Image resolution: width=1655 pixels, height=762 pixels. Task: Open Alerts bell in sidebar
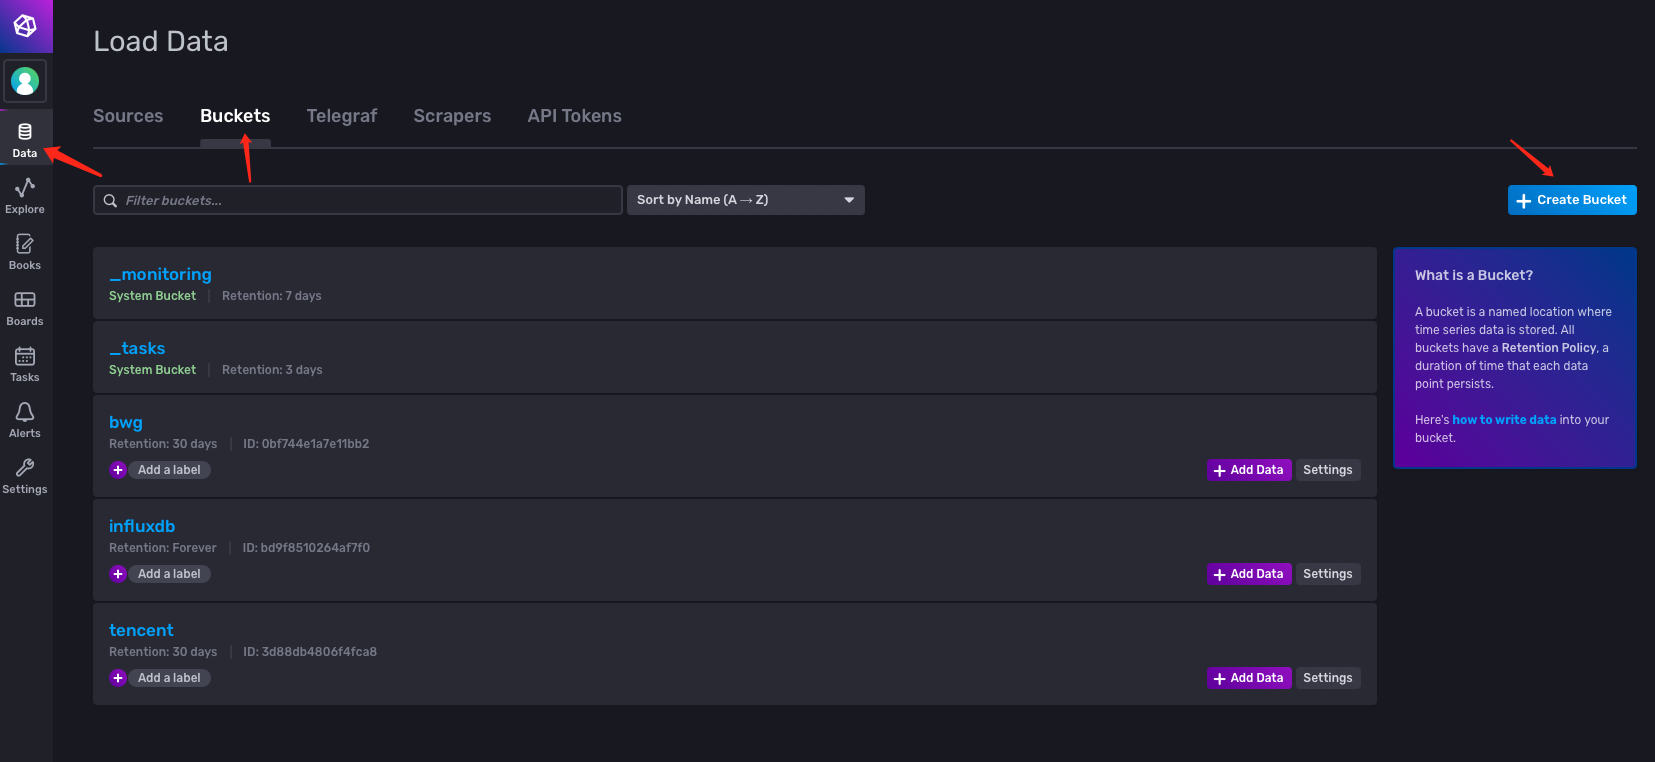(x=25, y=420)
